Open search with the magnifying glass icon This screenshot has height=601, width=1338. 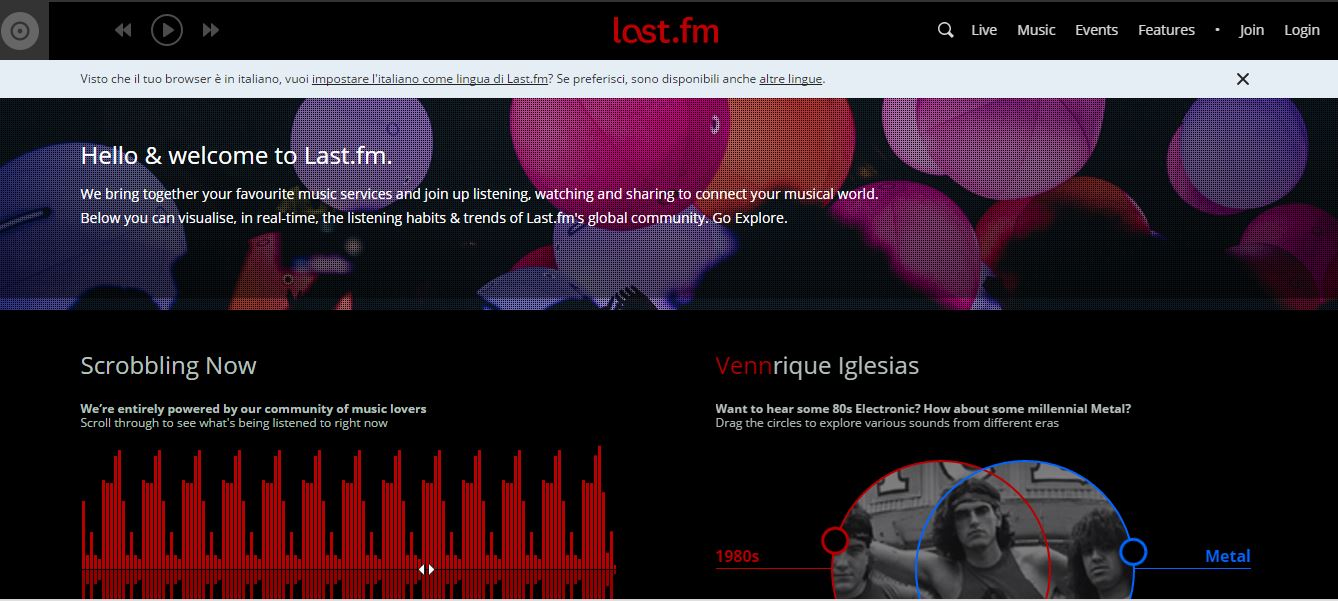click(945, 30)
